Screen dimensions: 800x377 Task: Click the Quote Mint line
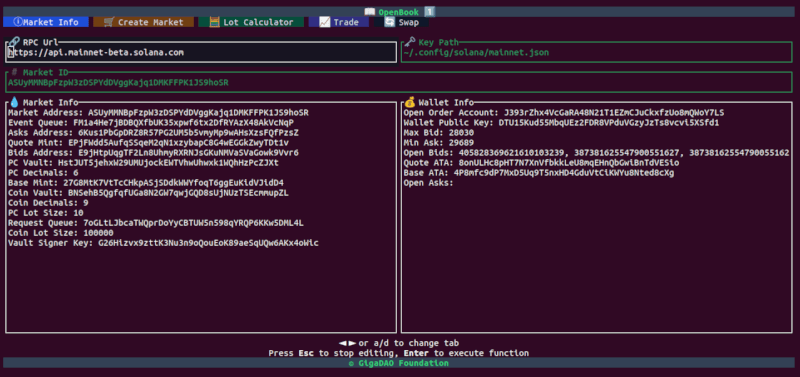click(148, 143)
